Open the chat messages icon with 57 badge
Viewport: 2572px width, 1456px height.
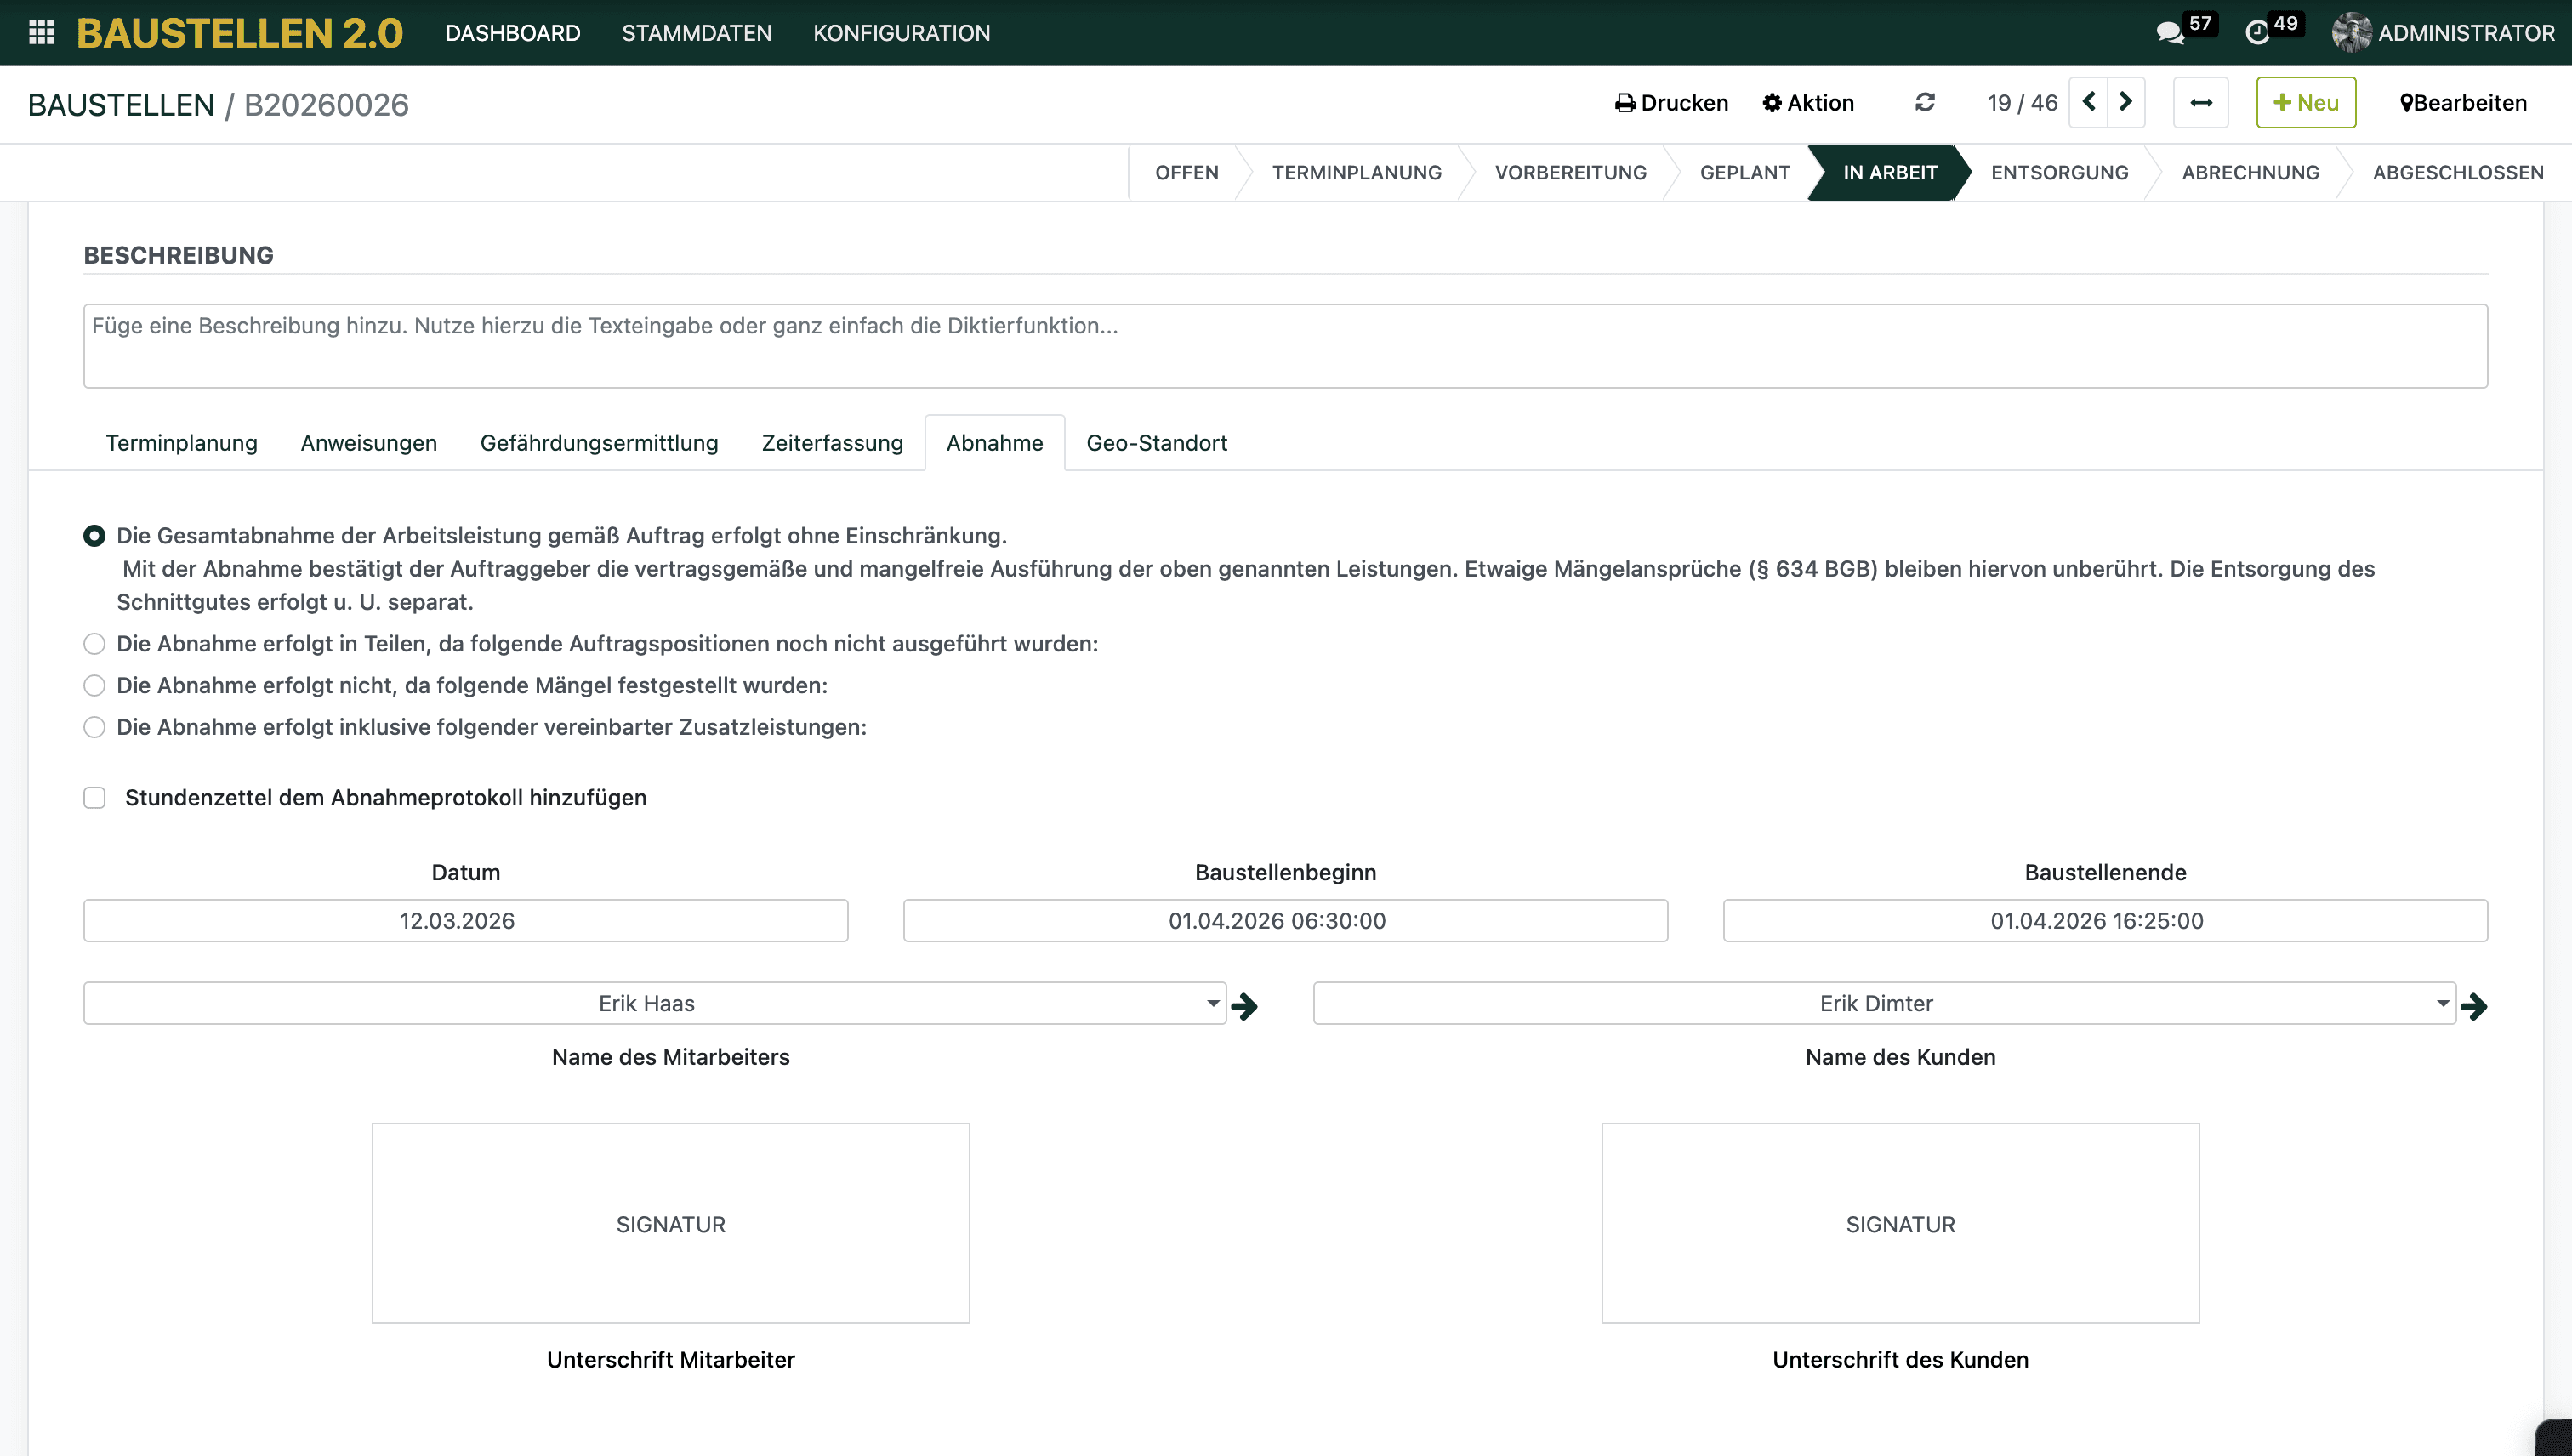coord(2169,33)
